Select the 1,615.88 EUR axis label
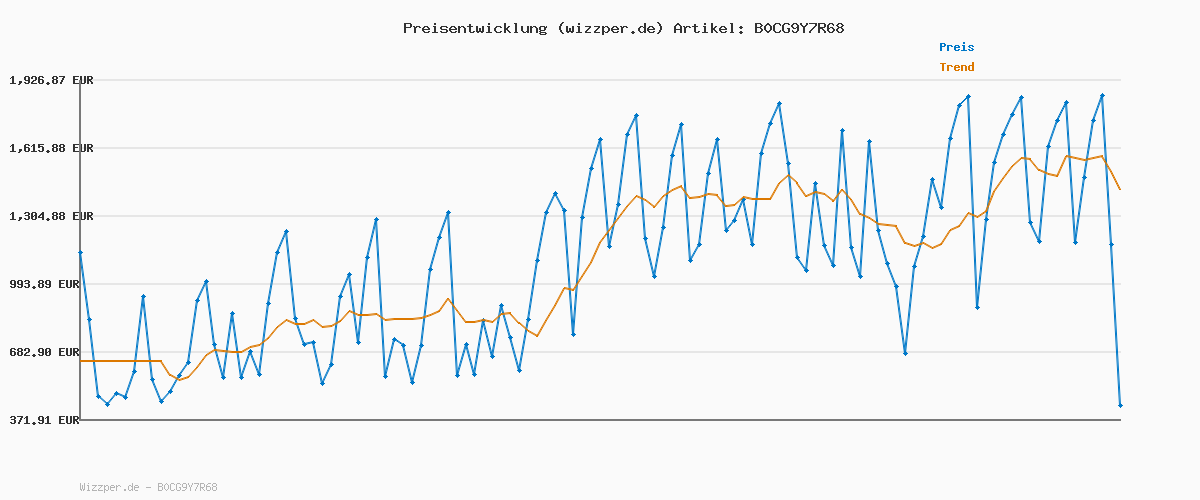The width and height of the screenshot is (1200, 500). point(51,148)
